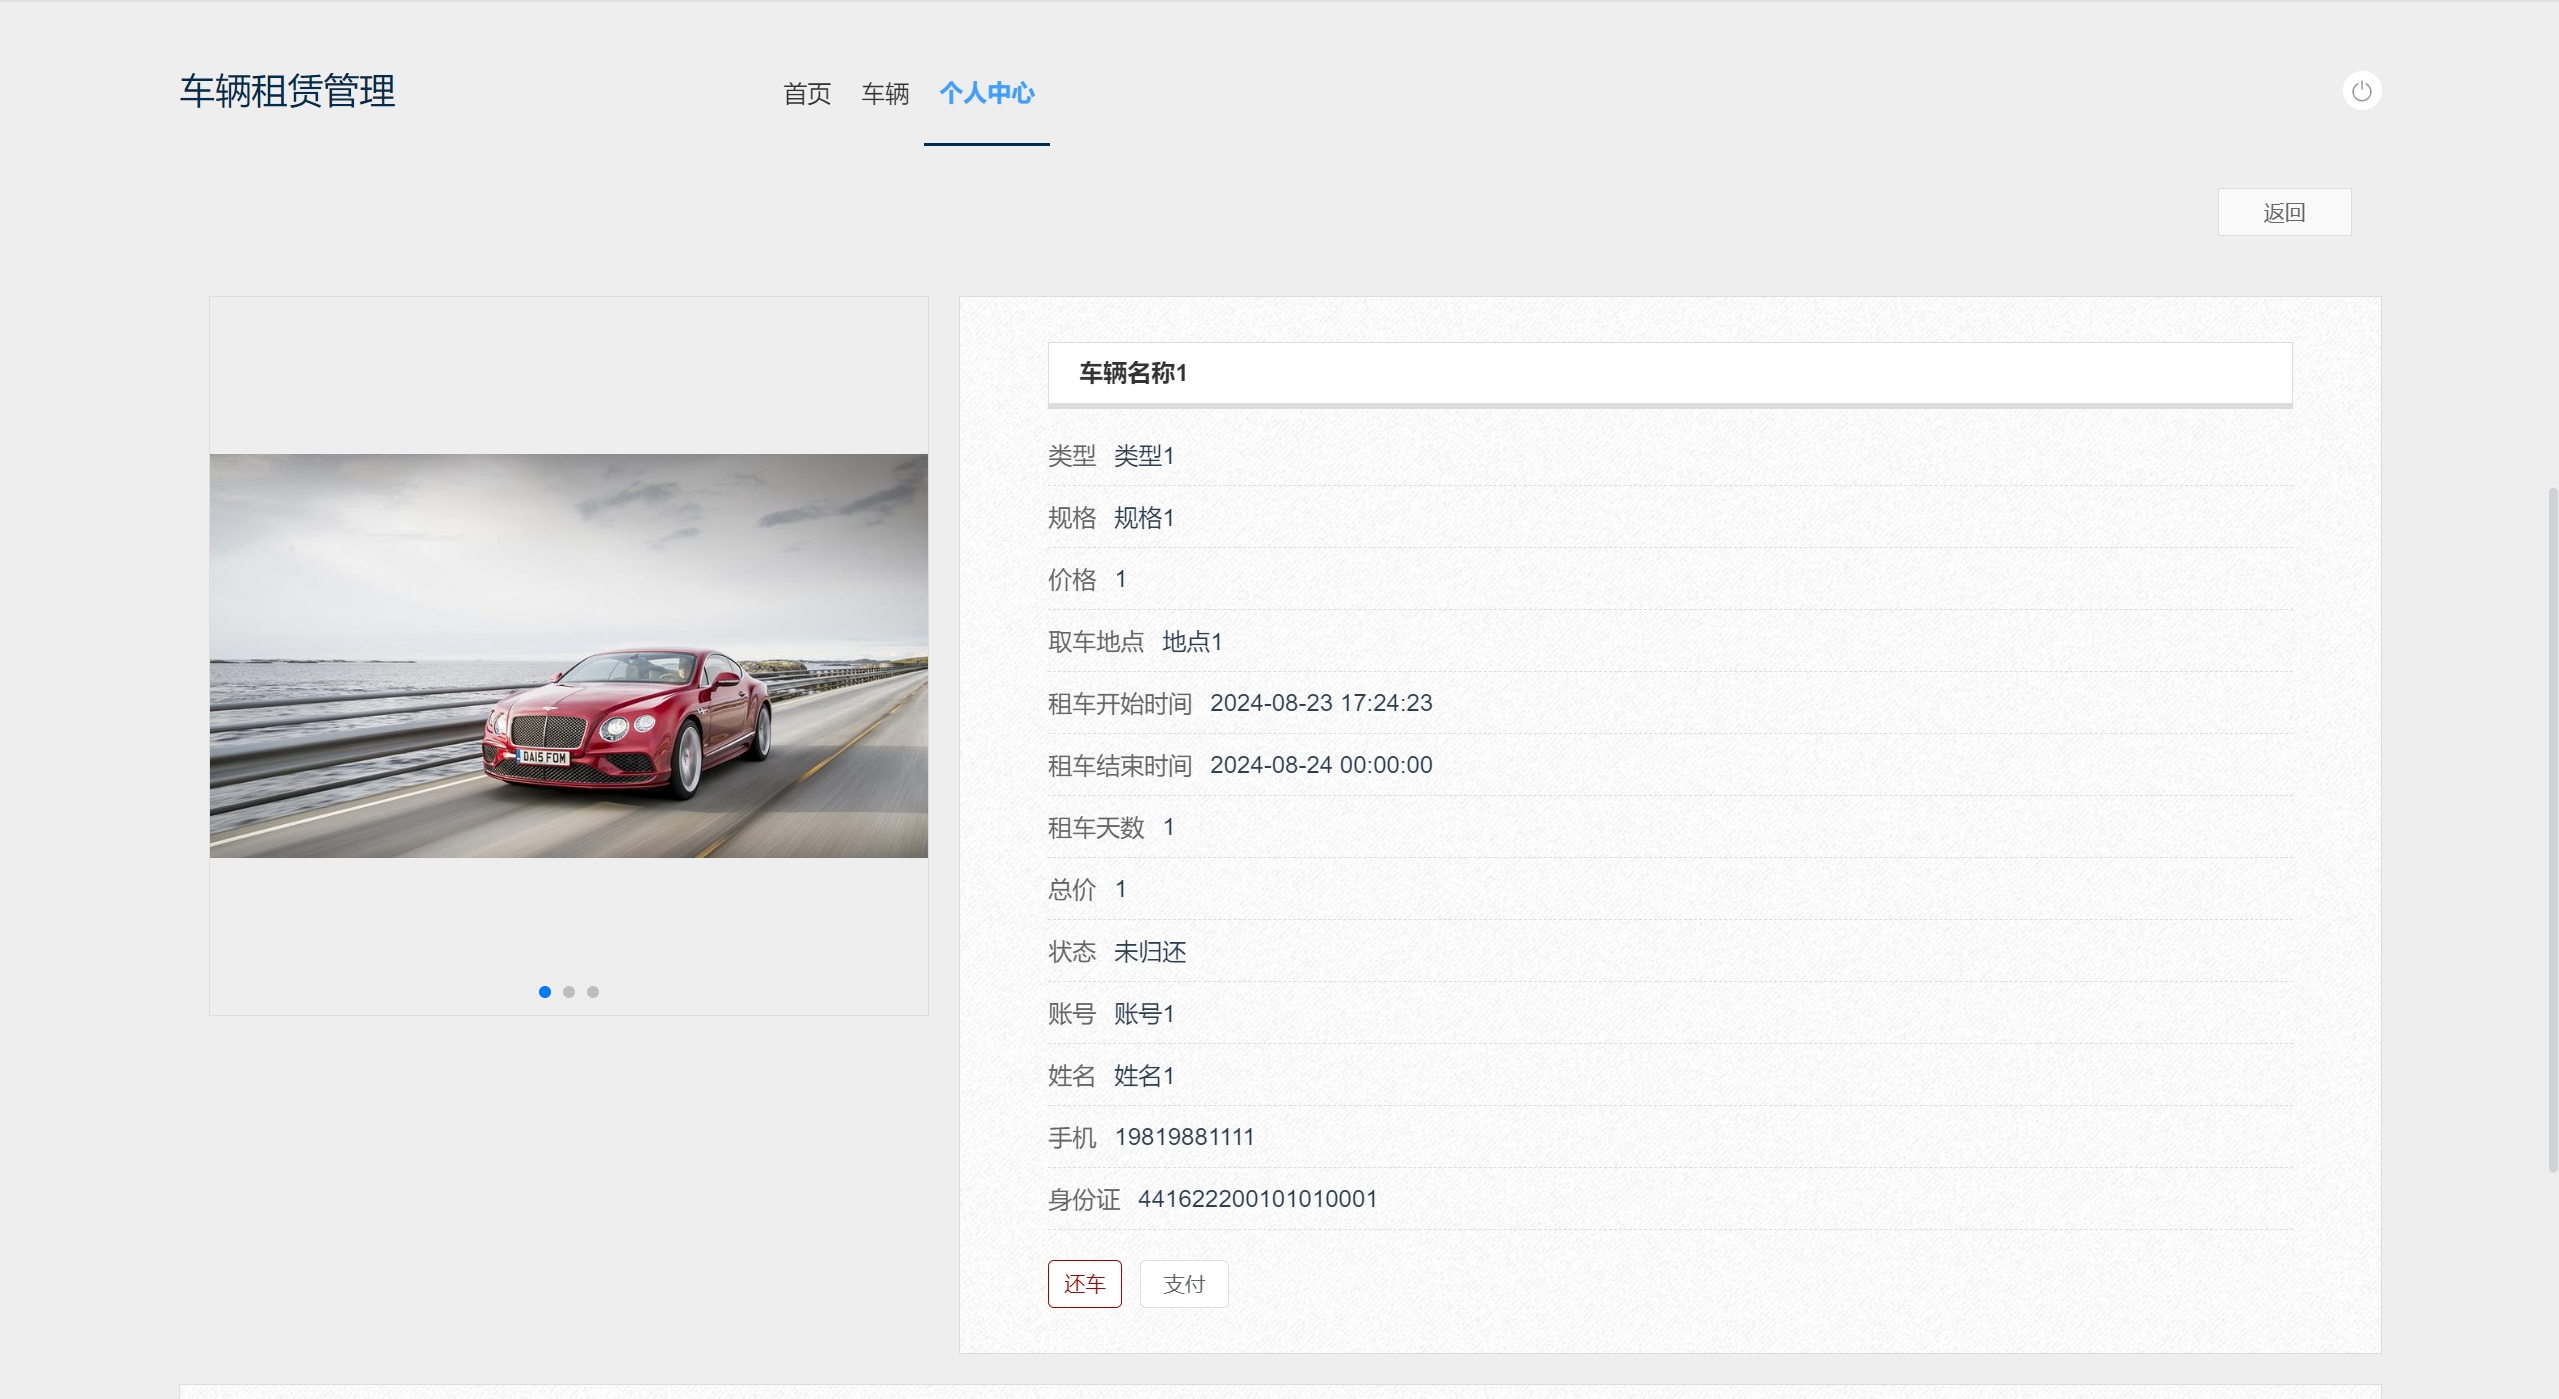Click the 身份证 number text
Viewport: 2559px width, 1399px height.
click(x=1257, y=1199)
